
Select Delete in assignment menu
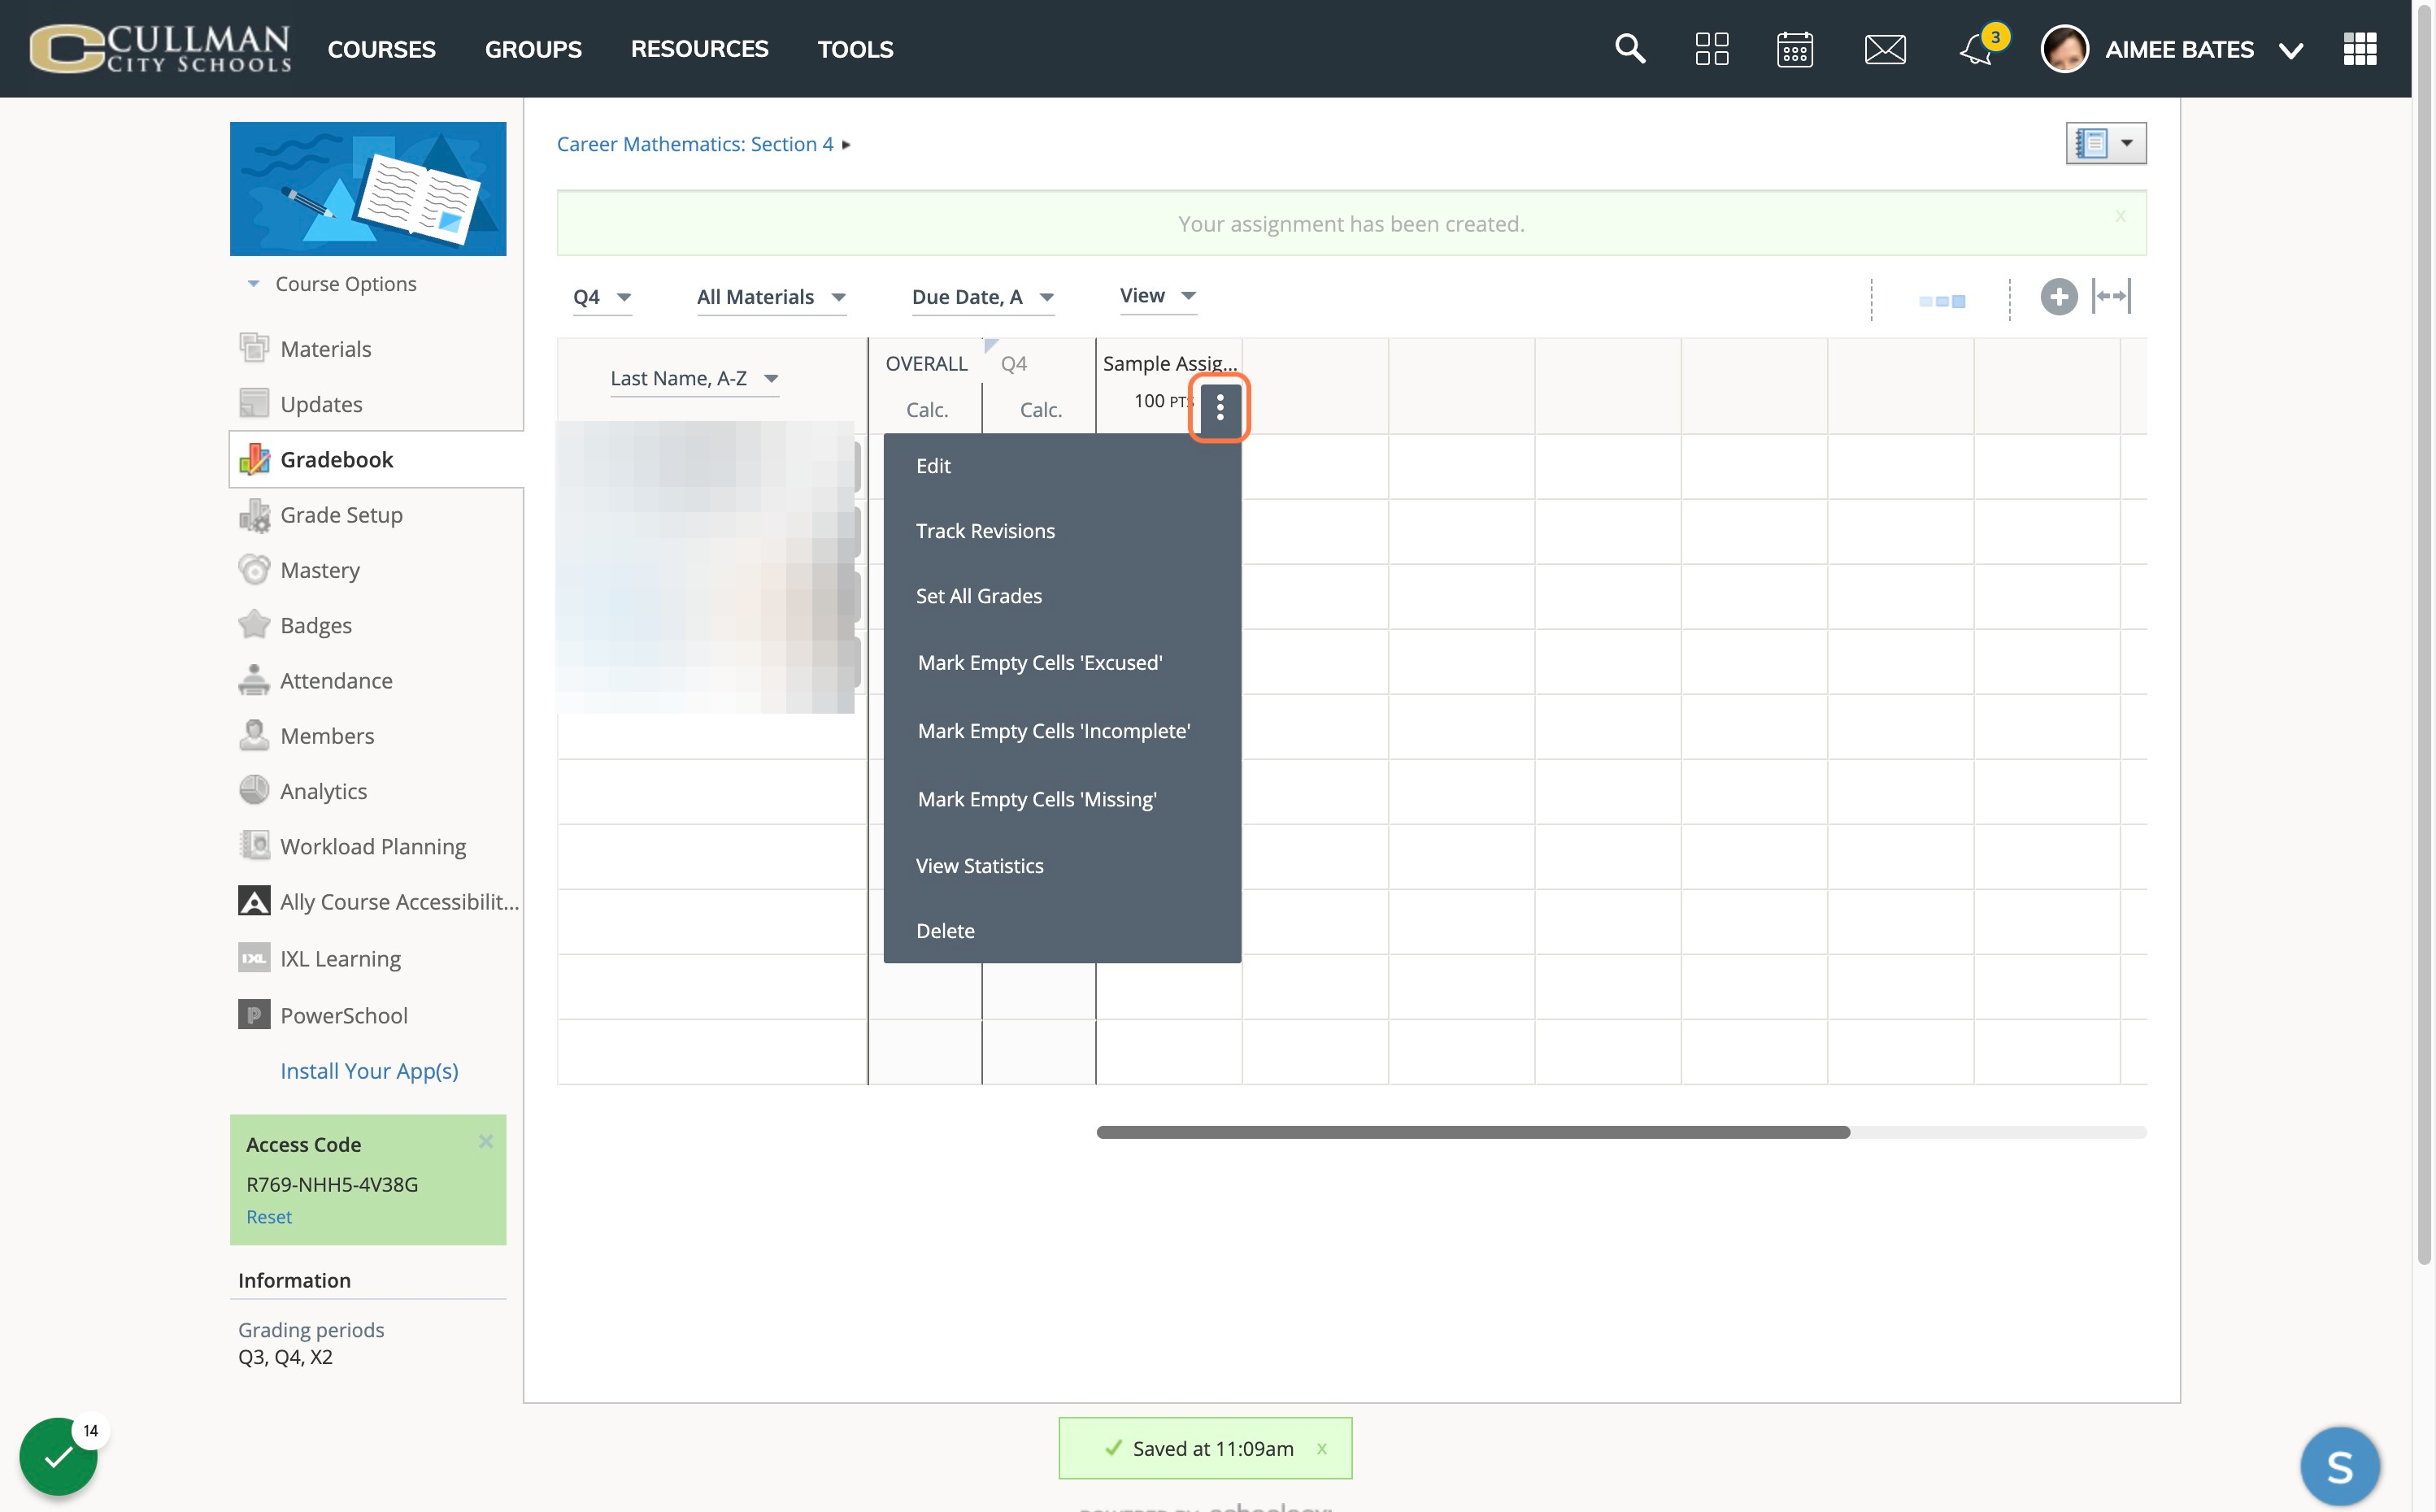click(x=1062, y=930)
